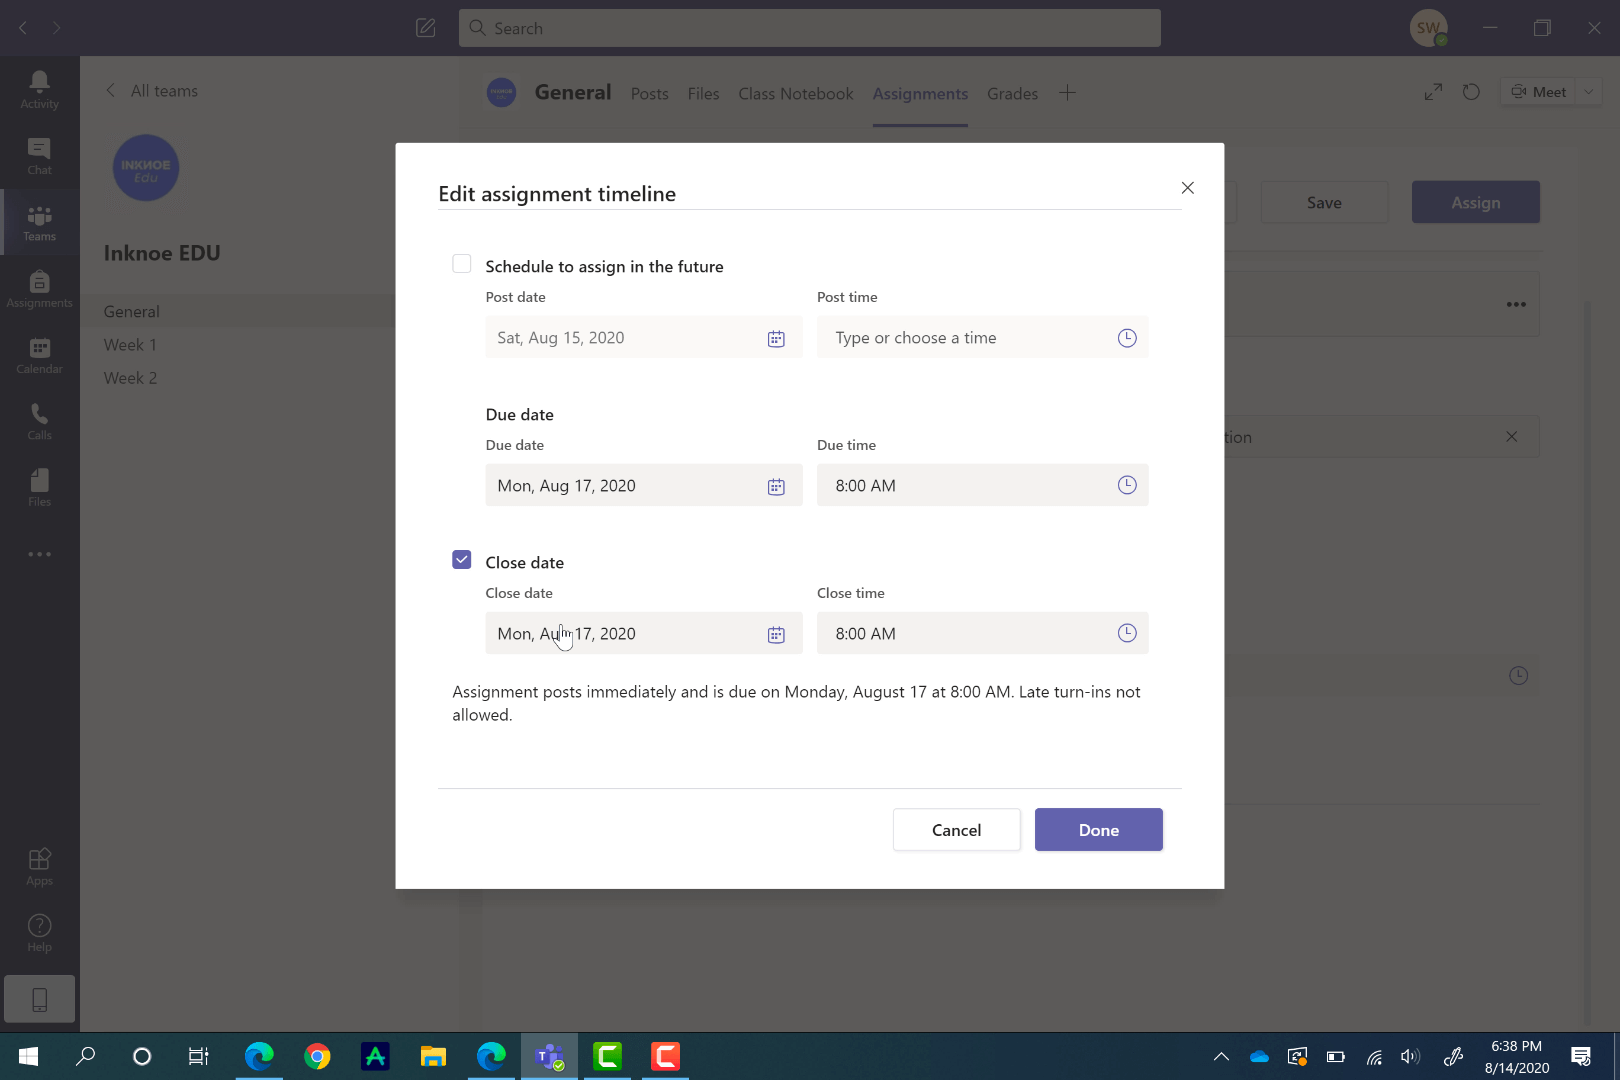Viewport: 1620px width, 1080px height.
Task: Click inside the Teams search bar
Action: tap(810, 28)
